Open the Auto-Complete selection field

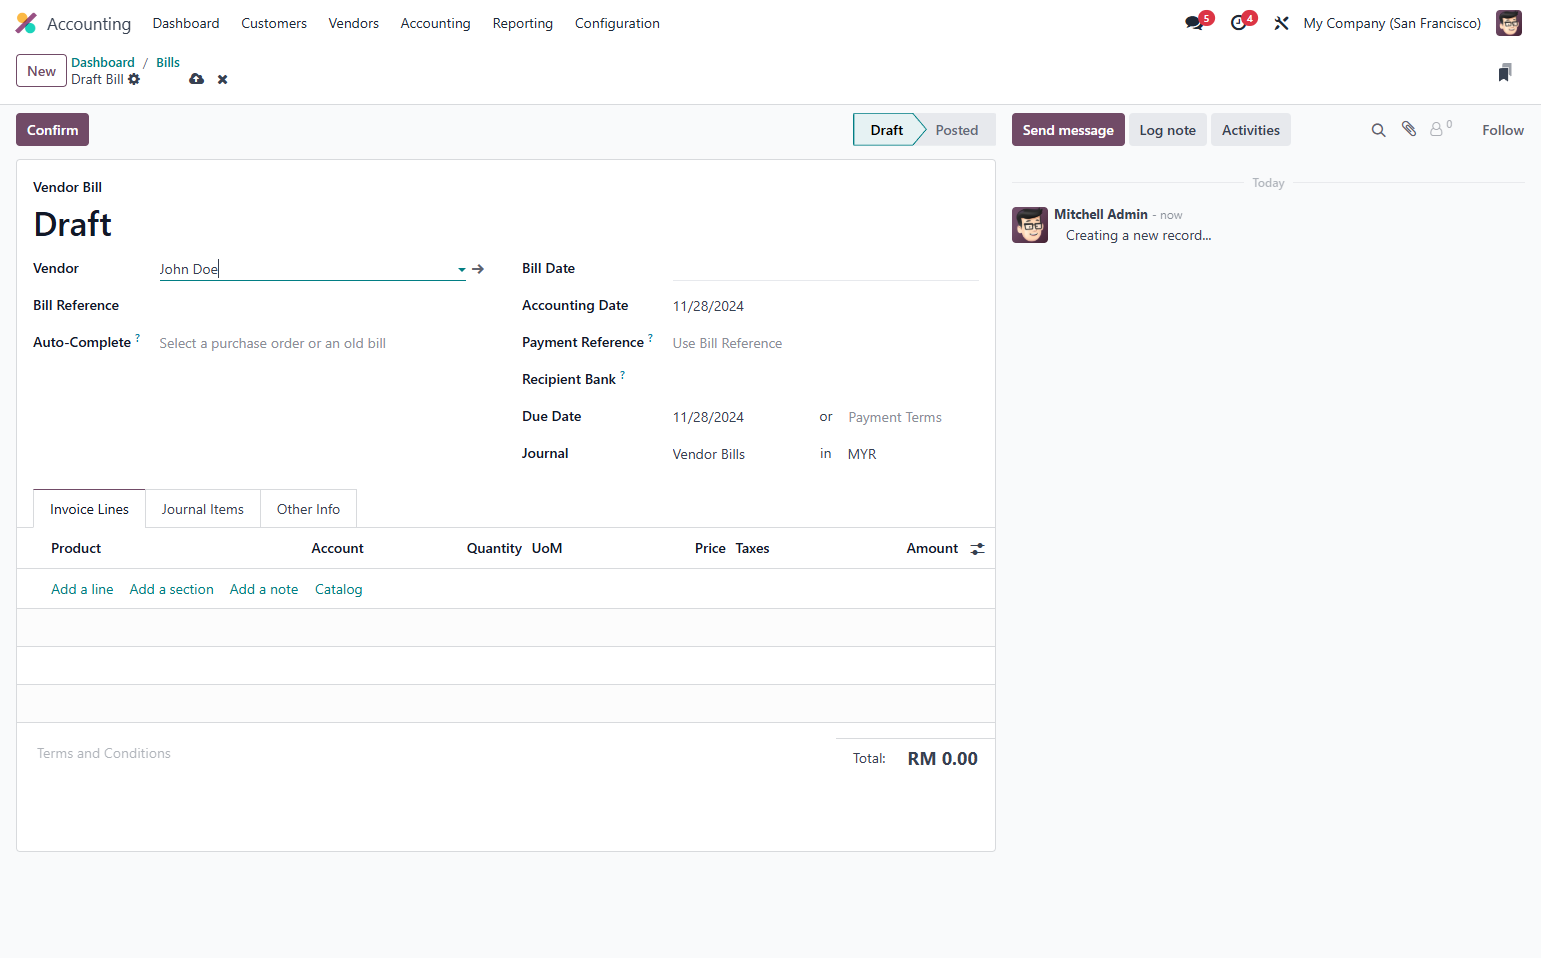click(x=312, y=343)
